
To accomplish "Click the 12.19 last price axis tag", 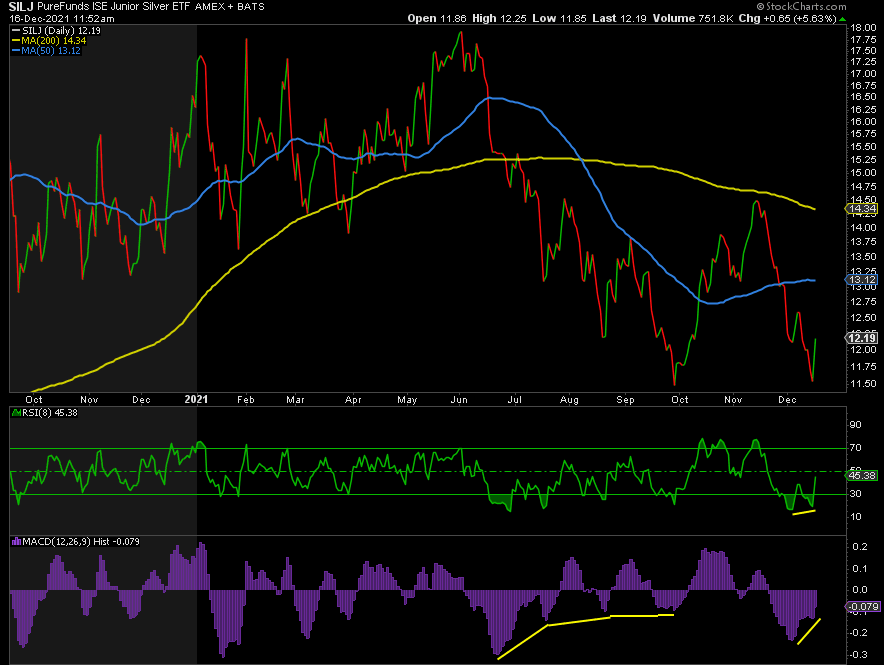I will (861, 338).
